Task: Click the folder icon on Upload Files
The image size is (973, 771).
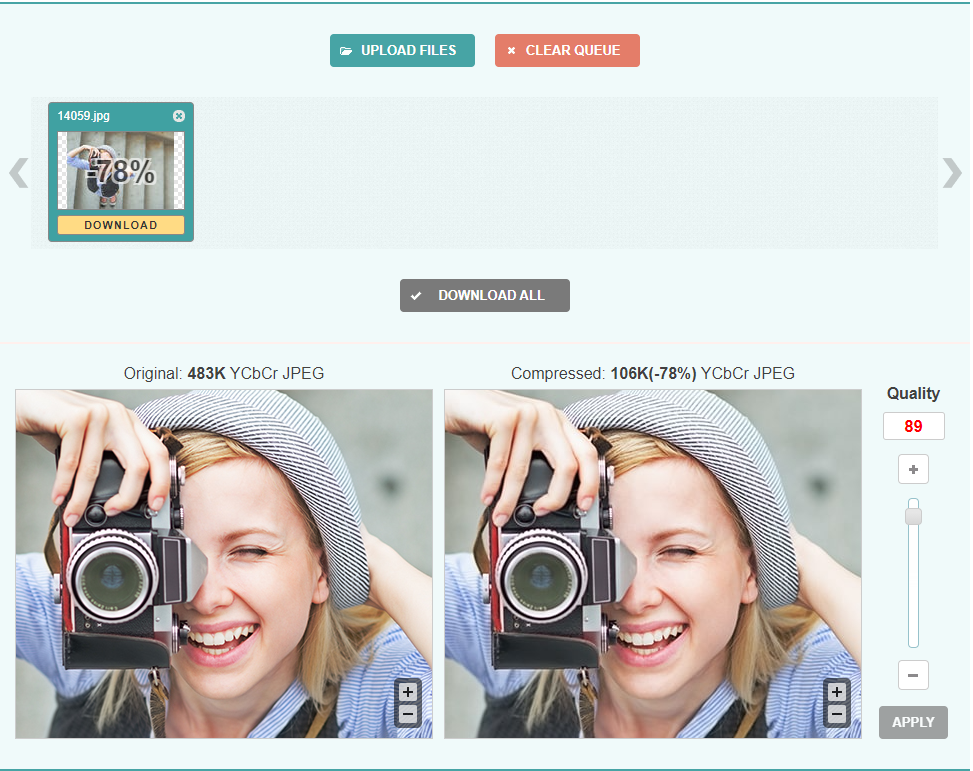Action: click(x=347, y=50)
